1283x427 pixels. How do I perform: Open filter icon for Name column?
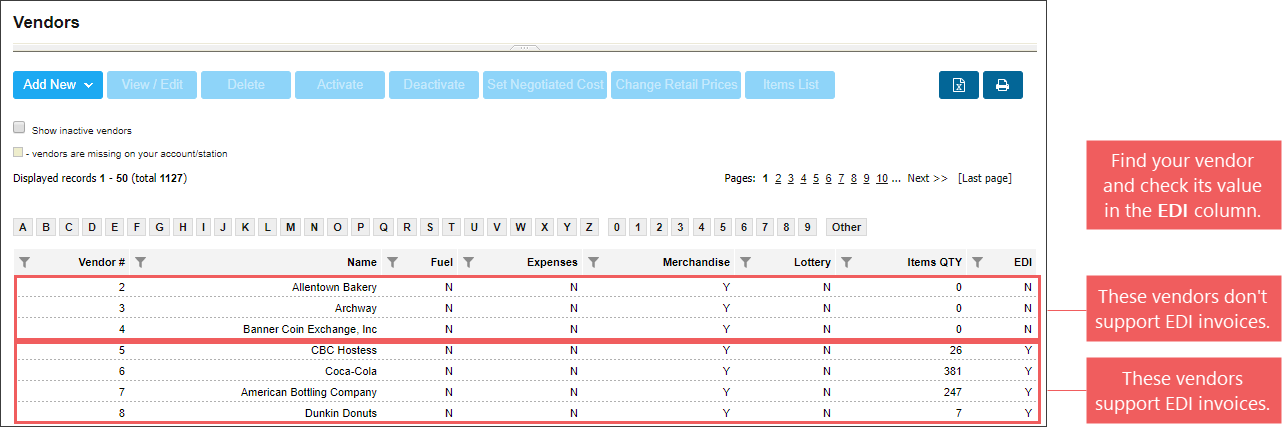click(141, 262)
